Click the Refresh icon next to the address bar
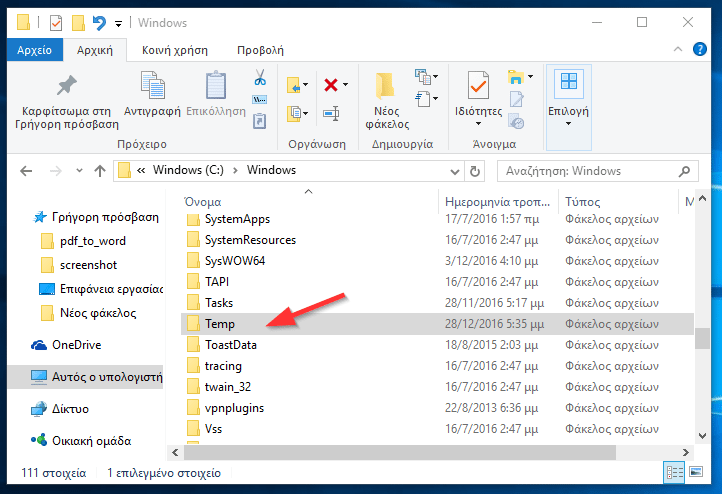This screenshot has width=722, height=494. [475, 171]
